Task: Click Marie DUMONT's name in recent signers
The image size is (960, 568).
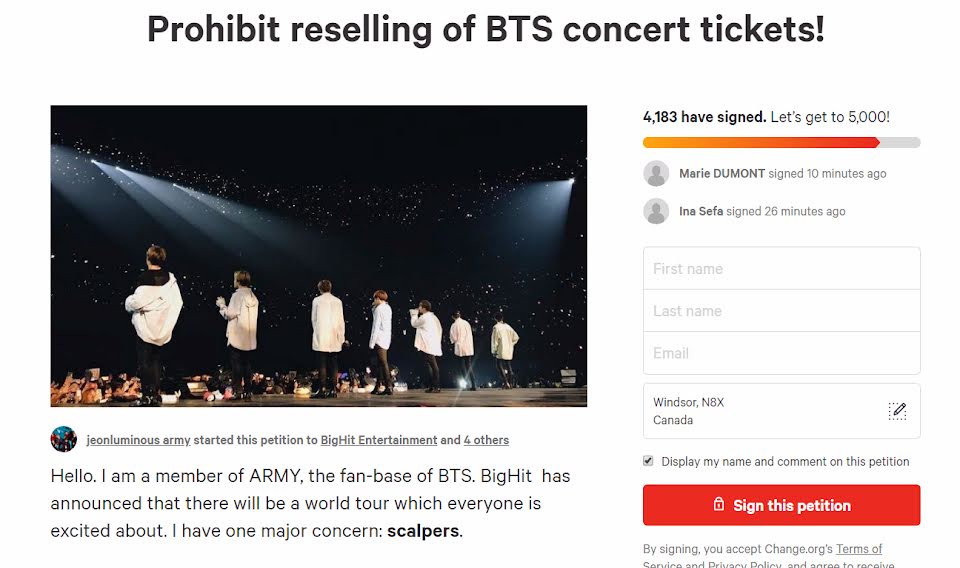Action: click(721, 174)
